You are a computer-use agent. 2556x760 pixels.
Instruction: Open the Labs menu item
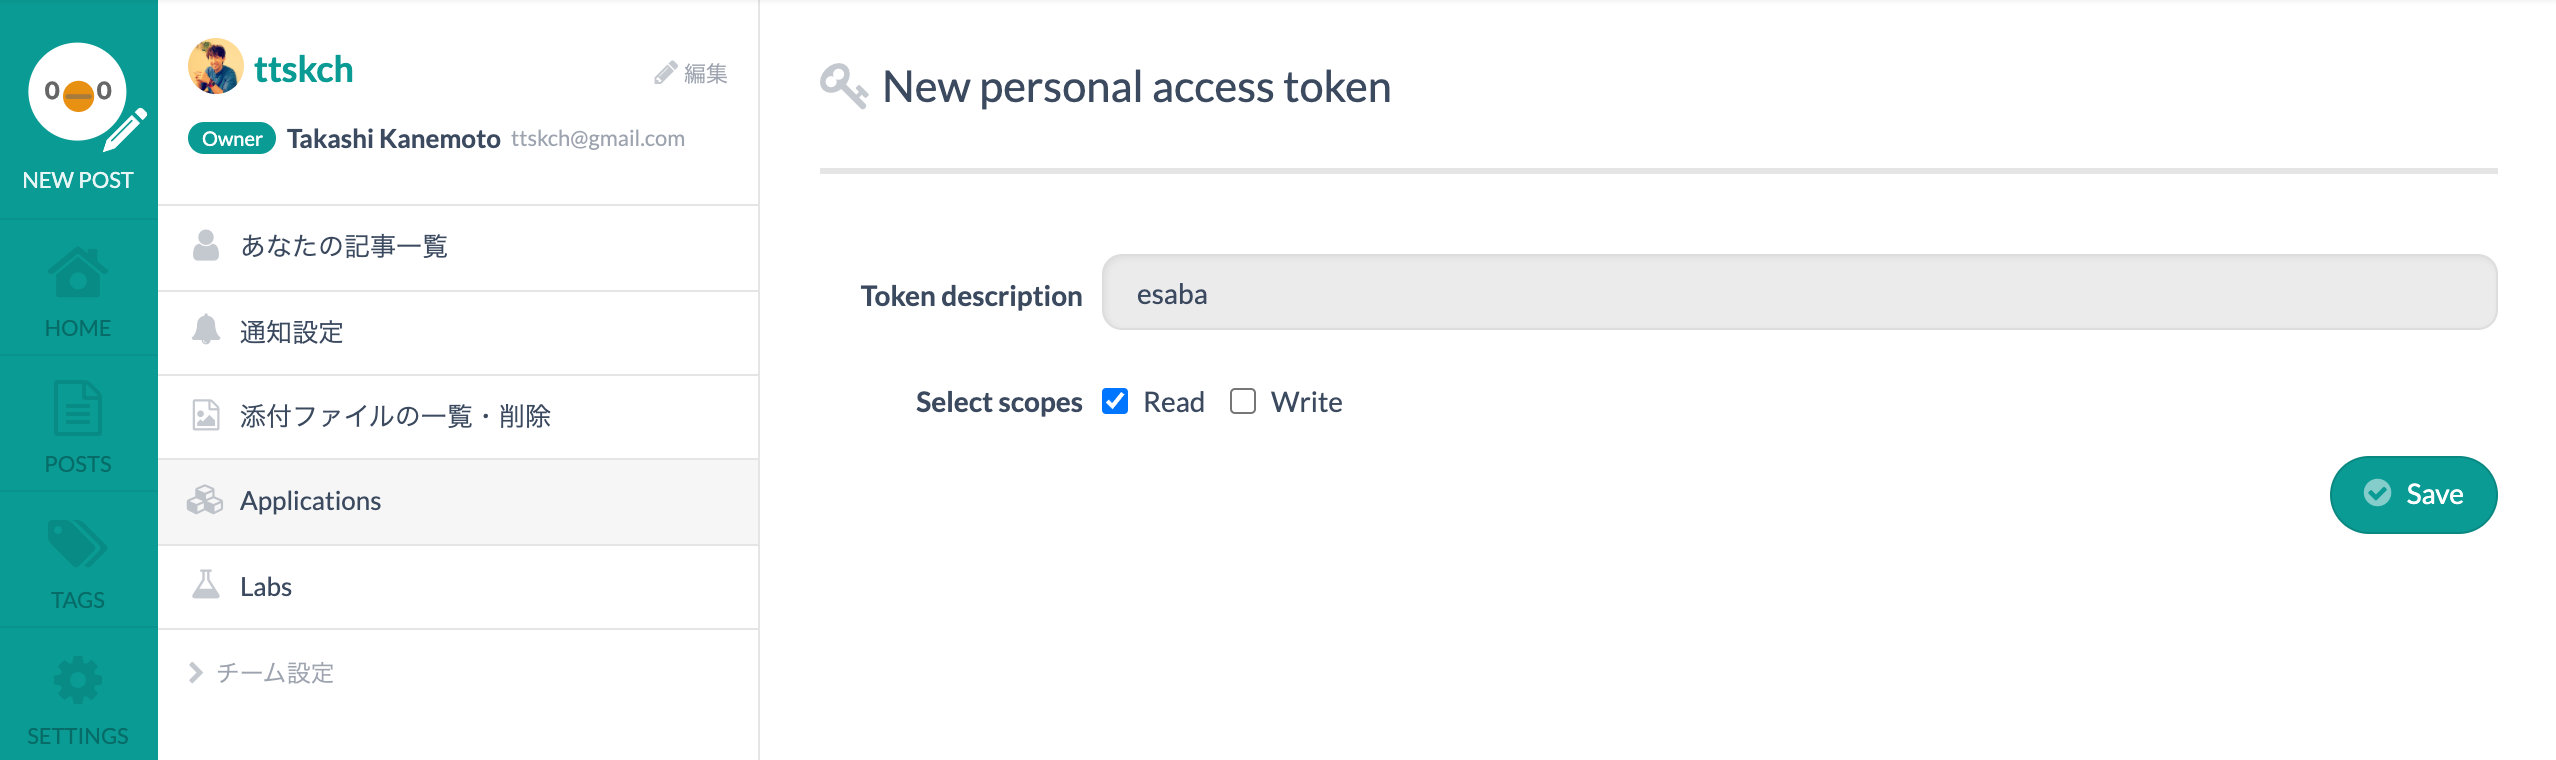click(266, 587)
